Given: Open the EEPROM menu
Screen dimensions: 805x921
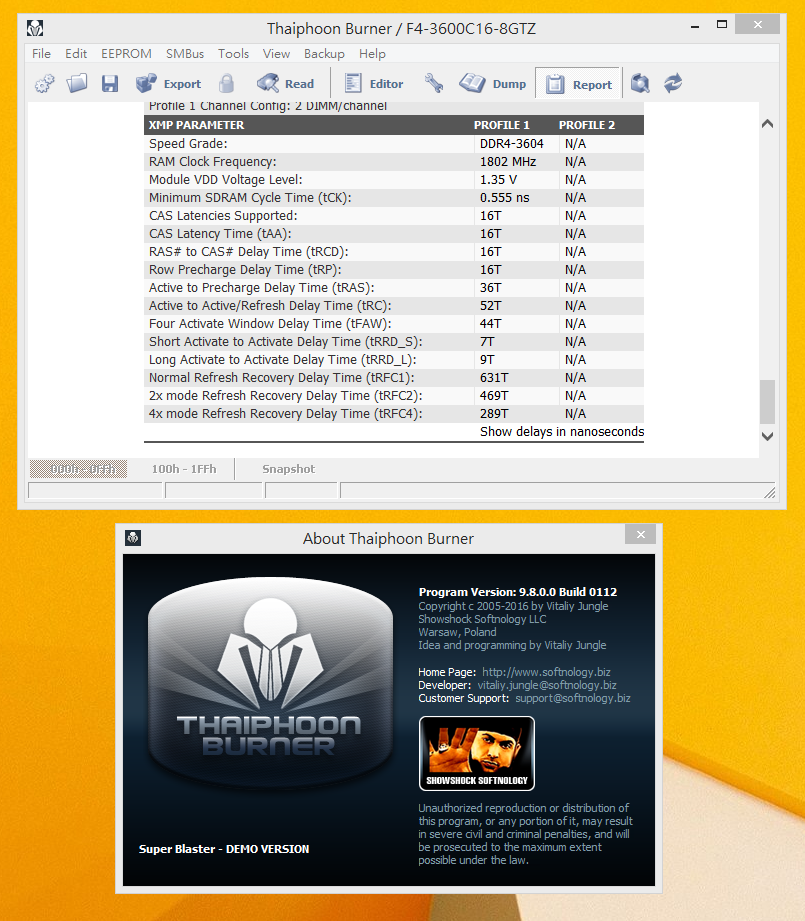Looking at the screenshot, I should point(126,54).
